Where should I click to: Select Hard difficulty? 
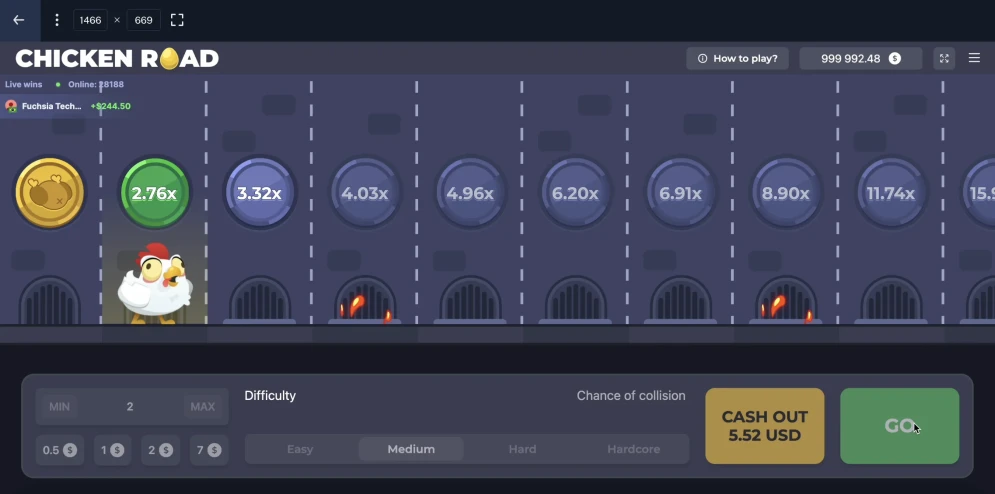click(x=522, y=449)
